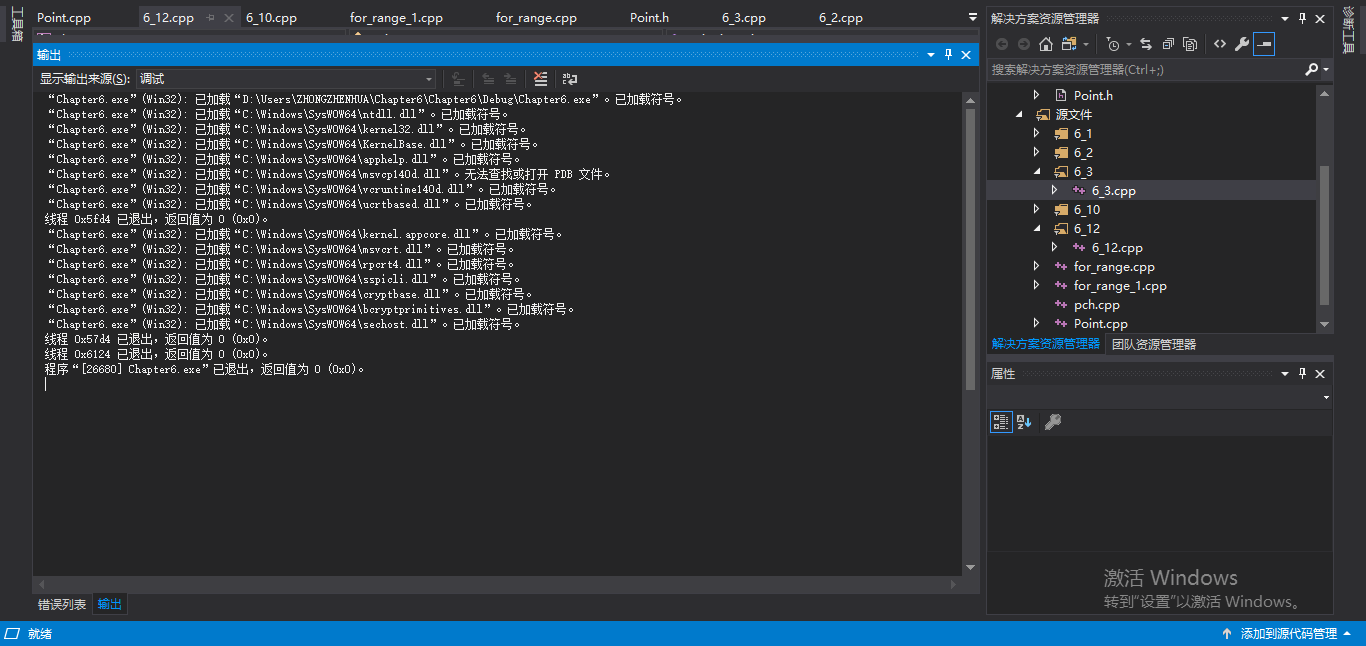Click the Home icon in Solution Explorer toolbar

click(1046, 44)
